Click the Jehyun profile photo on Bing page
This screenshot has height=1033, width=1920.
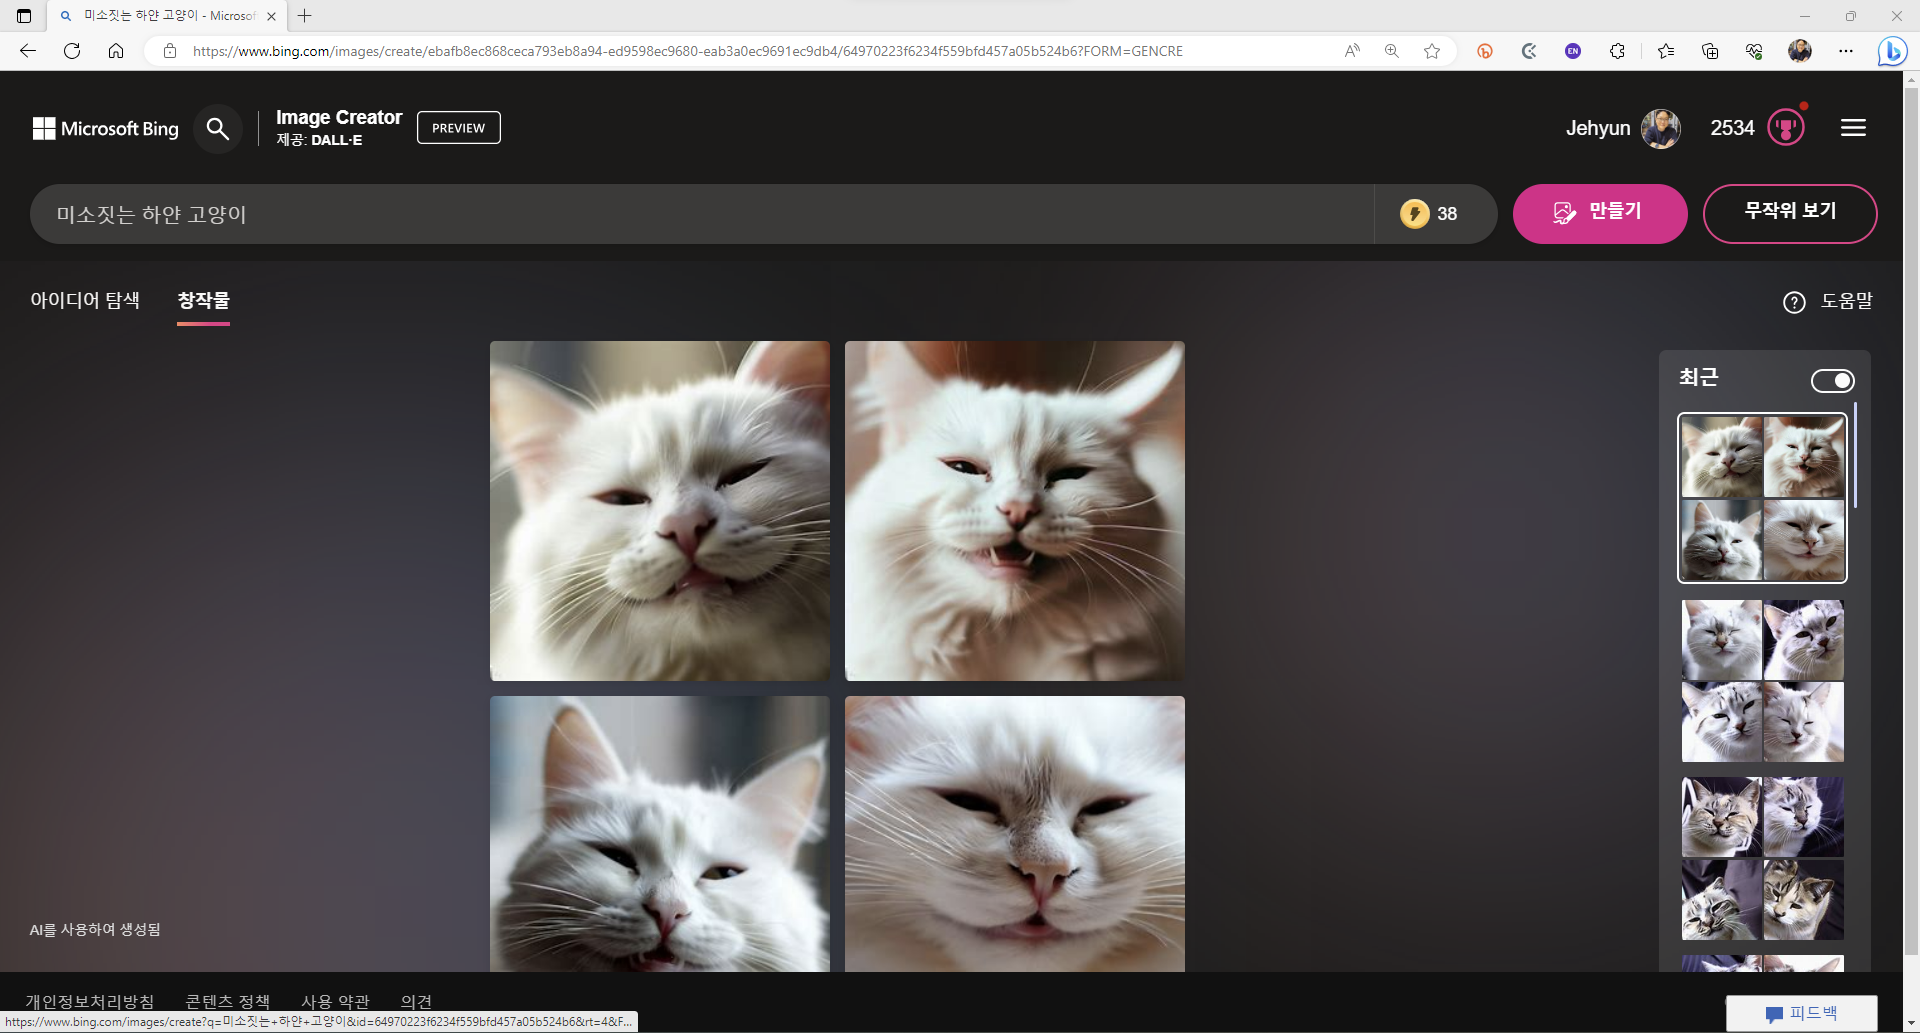coord(1661,128)
